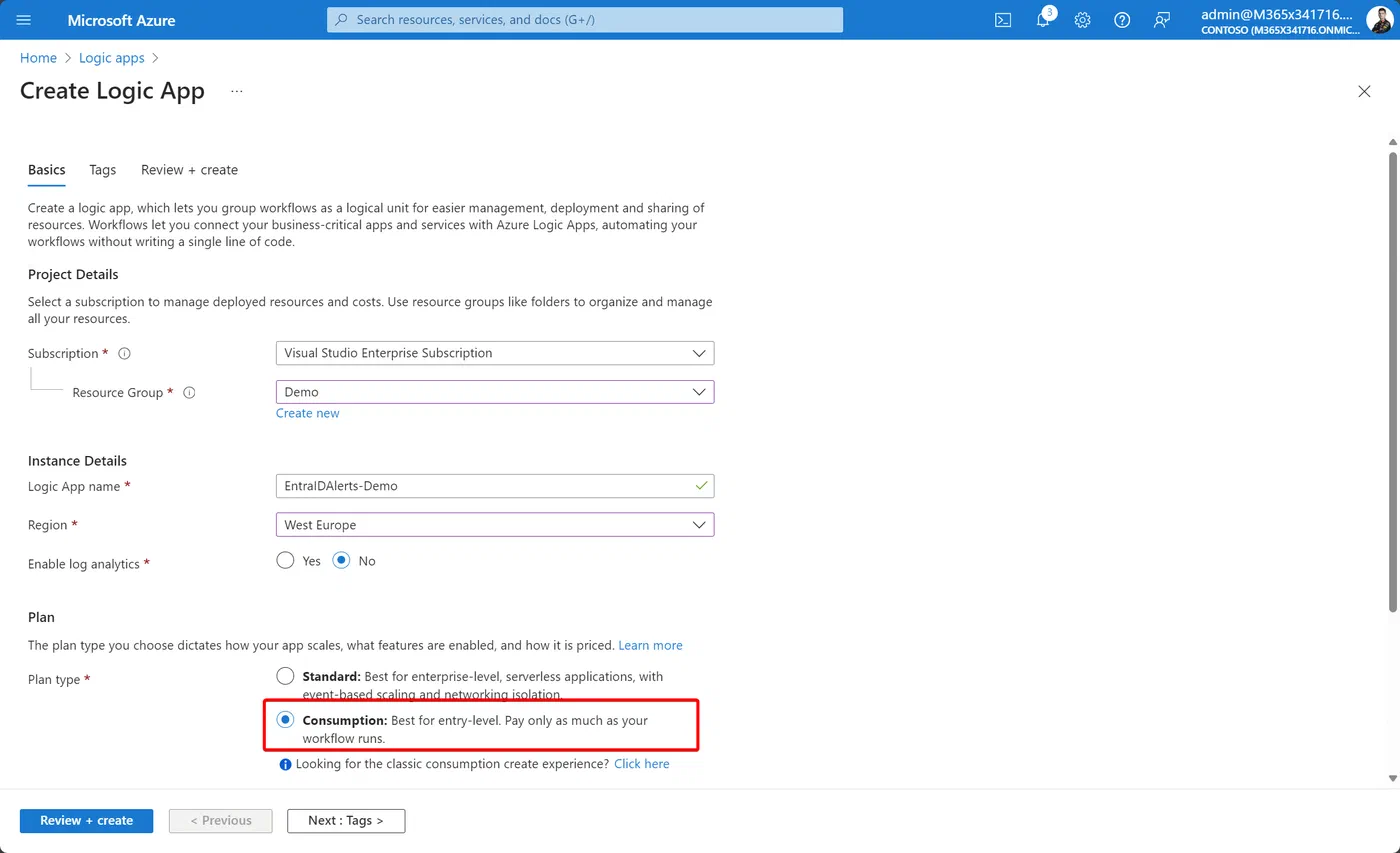
Task: Click the scroll down arrow of page
Action: (1392, 778)
